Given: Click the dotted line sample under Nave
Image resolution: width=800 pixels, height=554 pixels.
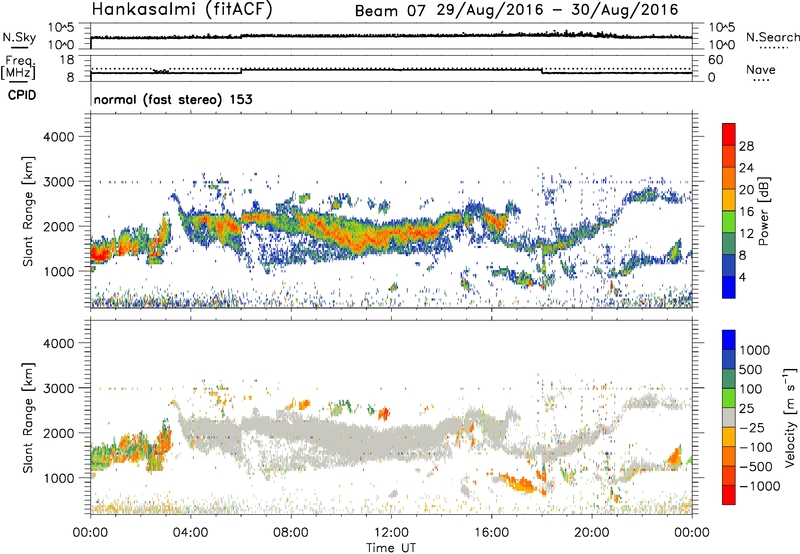Looking at the screenshot, I should [762, 80].
